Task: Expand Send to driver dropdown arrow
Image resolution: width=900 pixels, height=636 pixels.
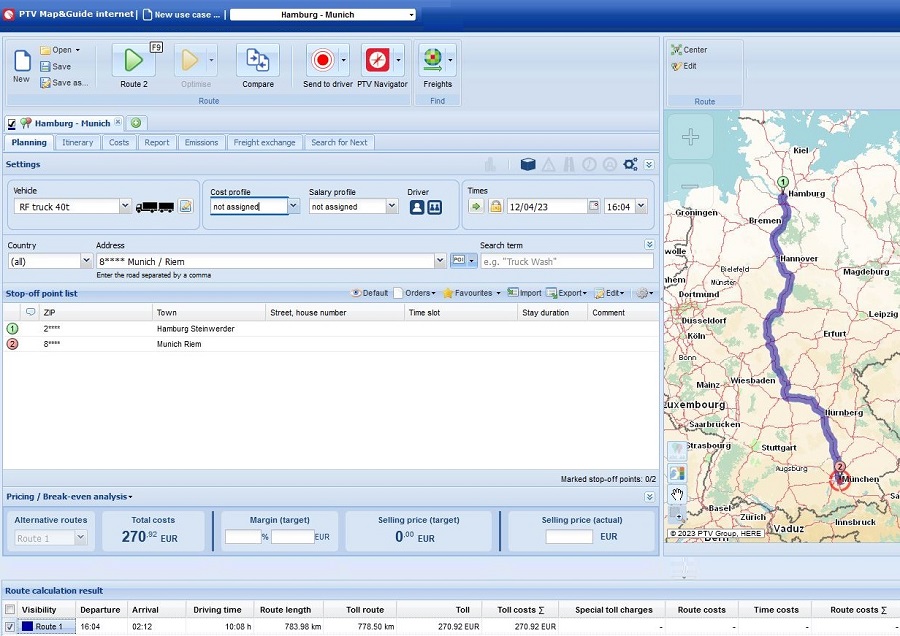Action: [x=344, y=60]
